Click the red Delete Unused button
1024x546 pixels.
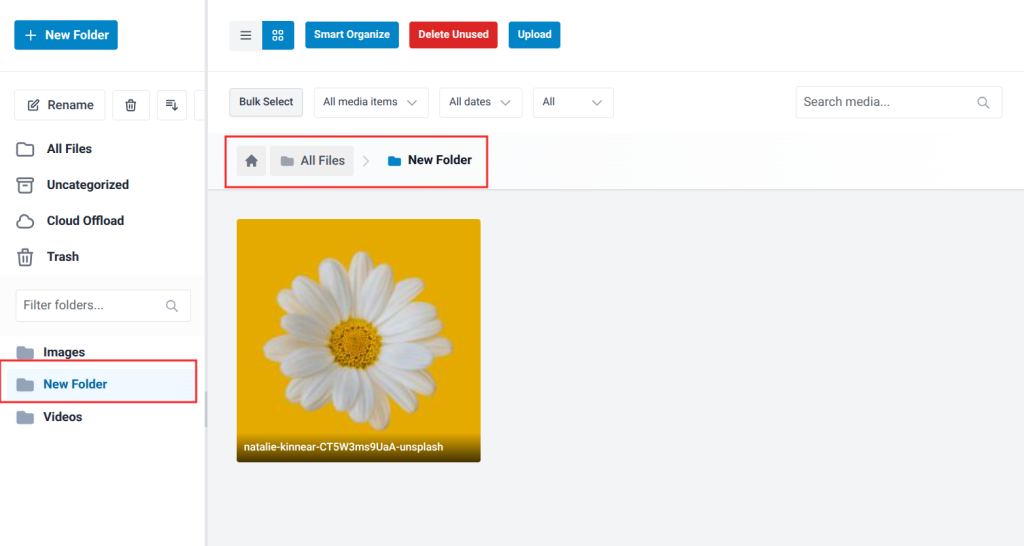coord(453,35)
